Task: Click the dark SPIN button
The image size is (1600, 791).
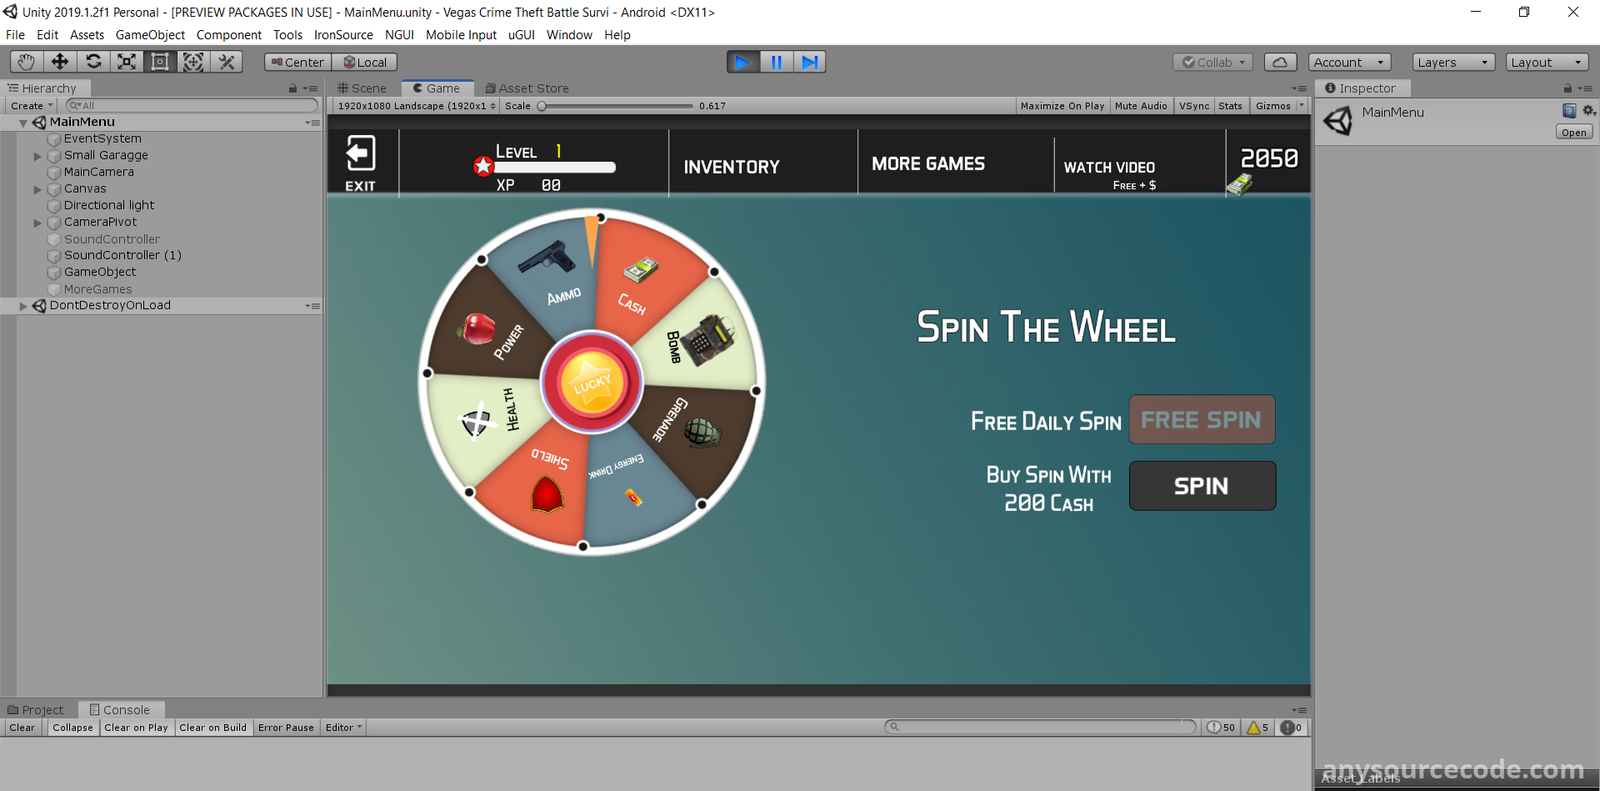Action: pos(1202,486)
